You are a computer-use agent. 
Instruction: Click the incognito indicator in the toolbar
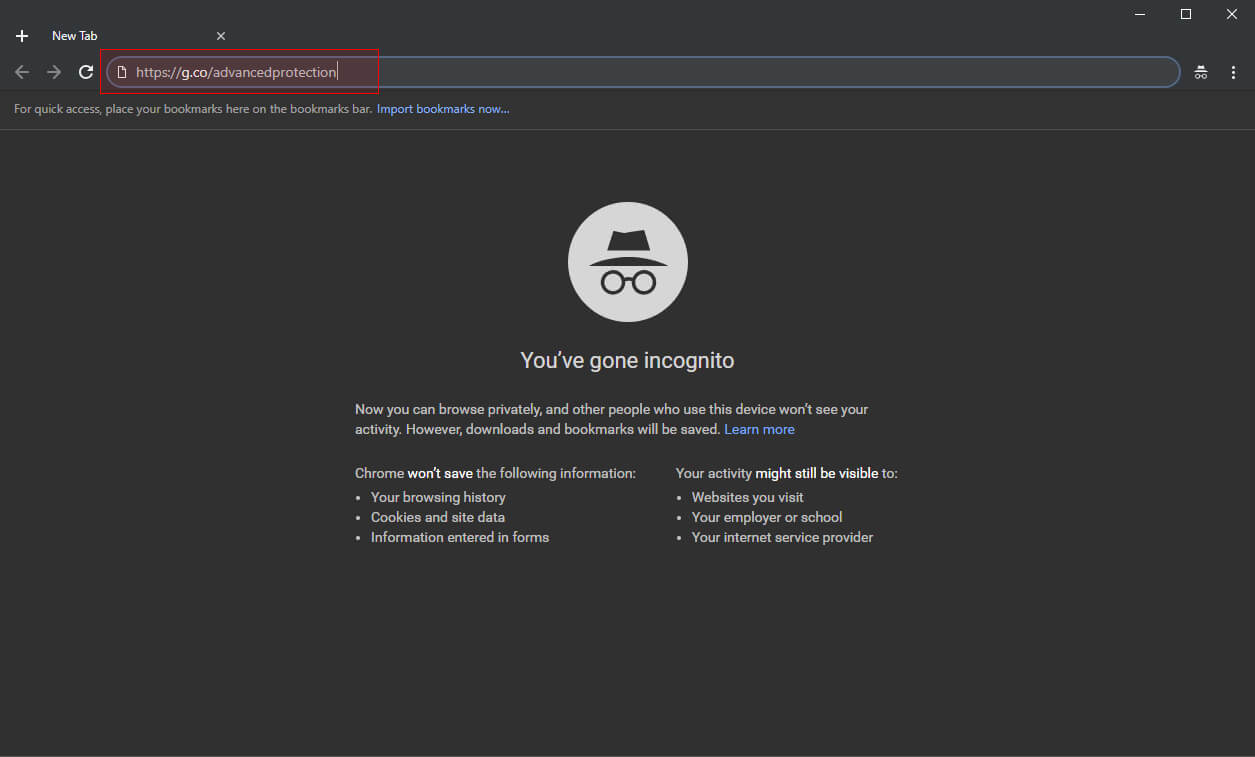pos(1201,72)
